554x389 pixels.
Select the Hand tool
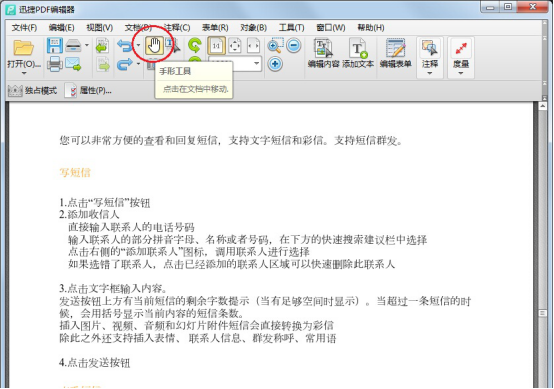154,46
